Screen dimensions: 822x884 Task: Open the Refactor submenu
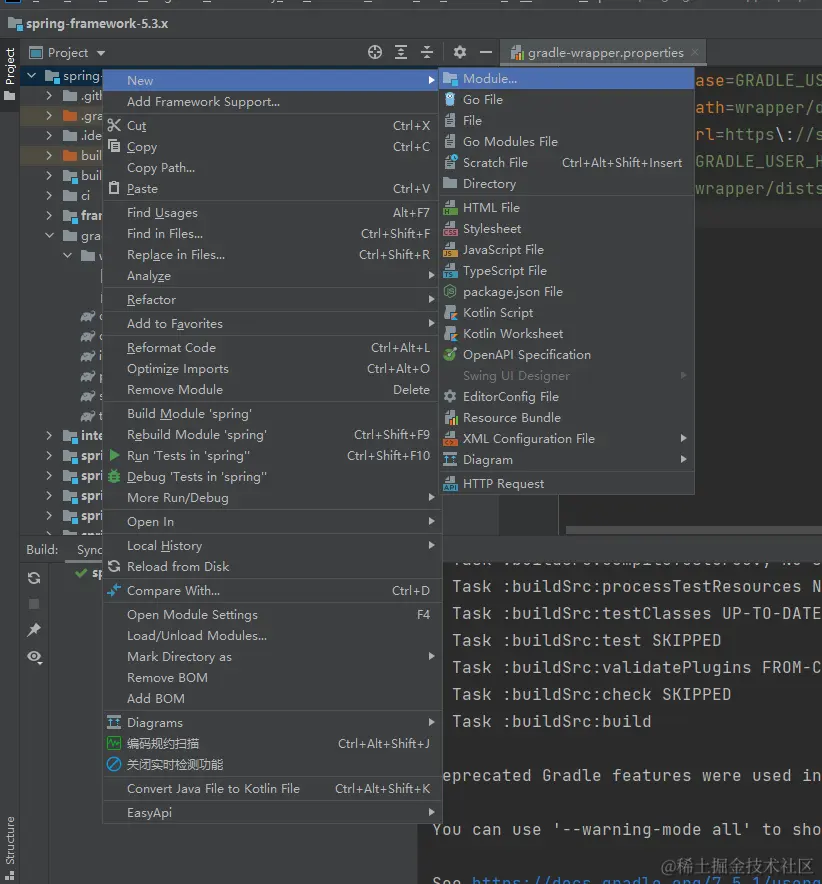(x=272, y=299)
